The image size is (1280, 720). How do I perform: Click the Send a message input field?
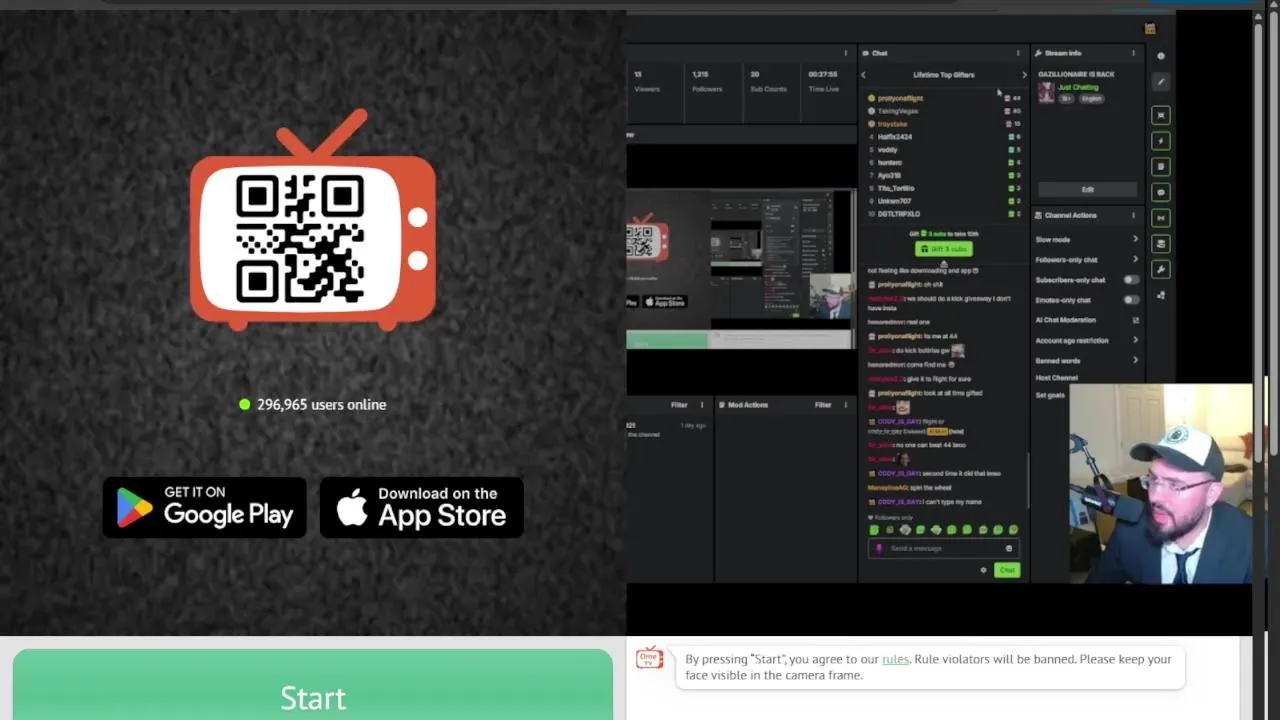point(942,548)
